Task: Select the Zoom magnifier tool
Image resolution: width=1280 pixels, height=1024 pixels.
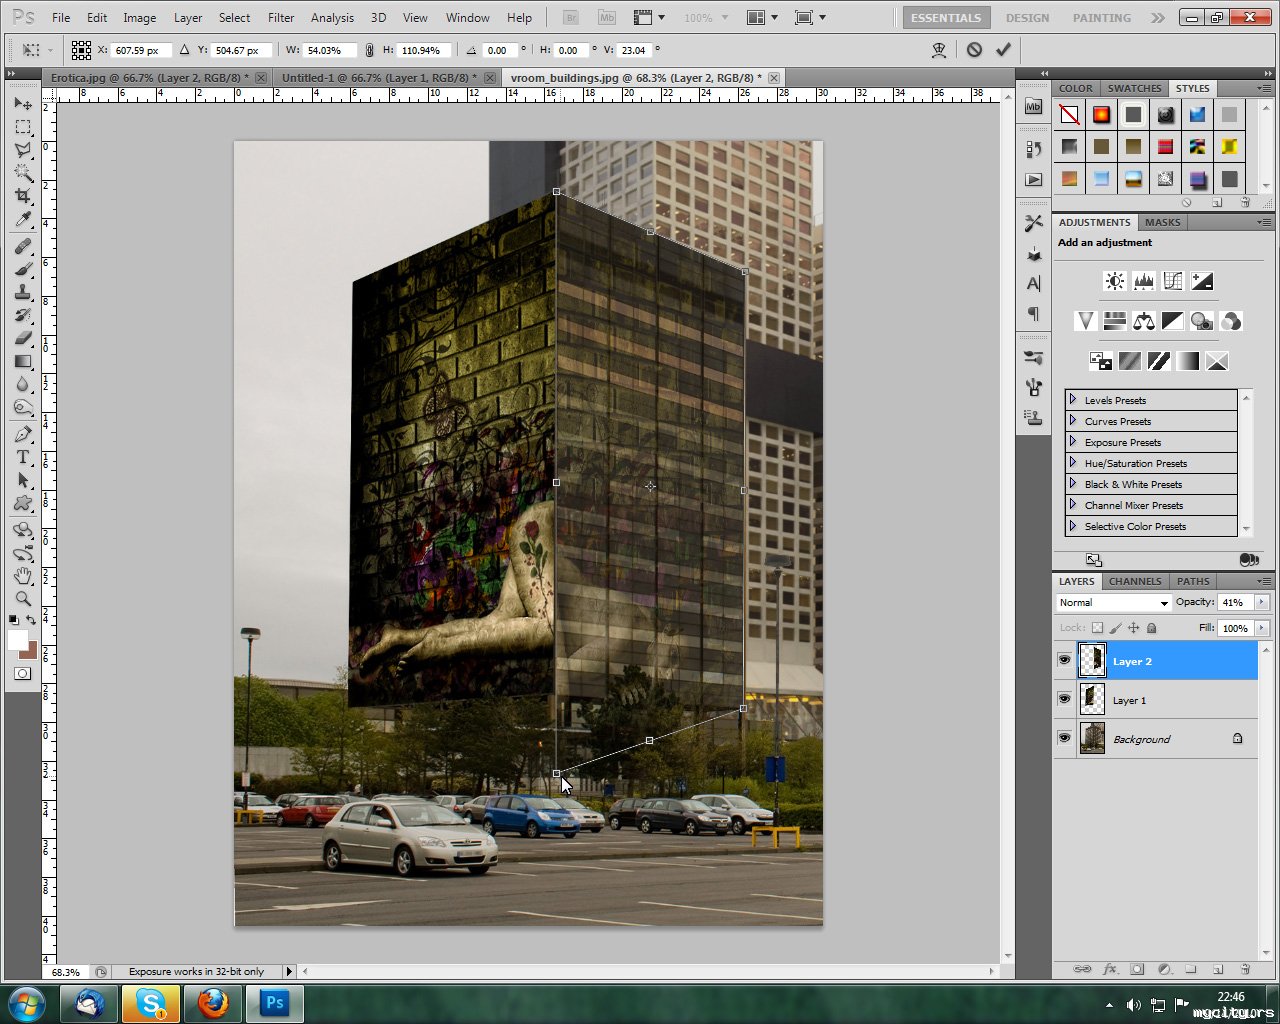Action: 23,599
